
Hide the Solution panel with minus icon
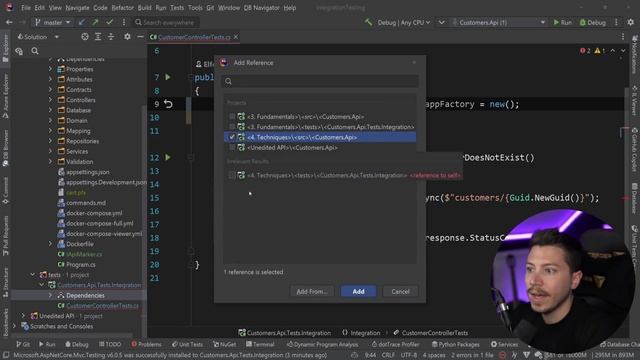point(140,37)
